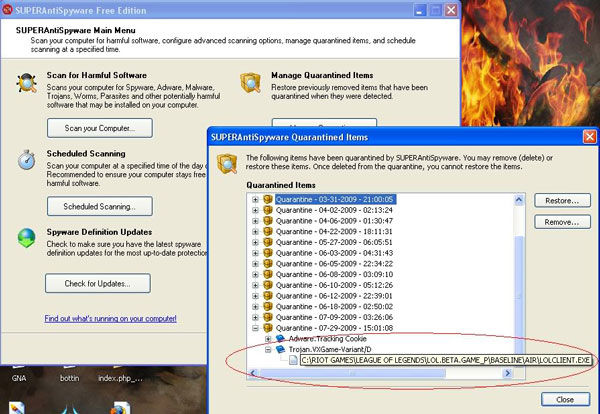
Task: Select the Adware.Tracking Cookie label
Action: (328, 339)
